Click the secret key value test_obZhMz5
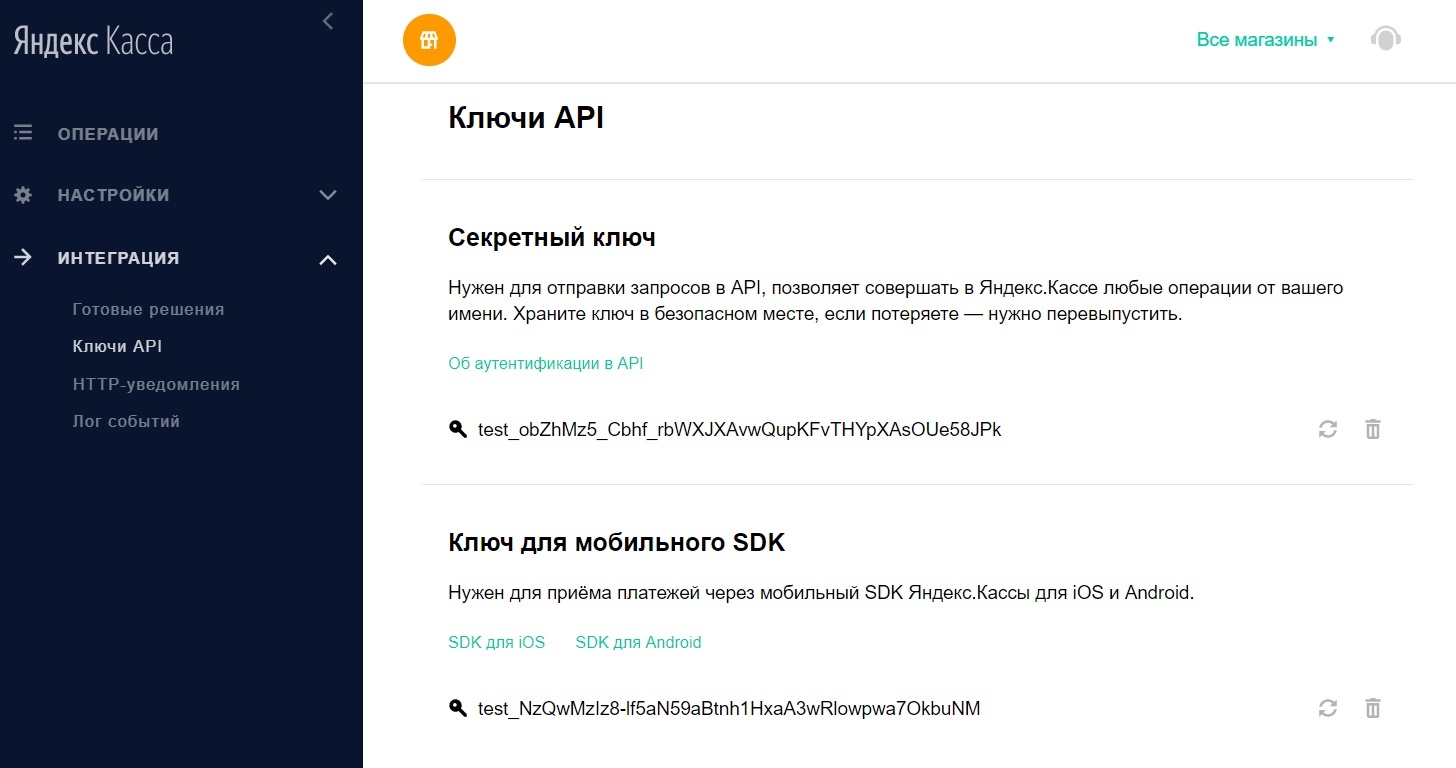 click(x=740, y=430)
